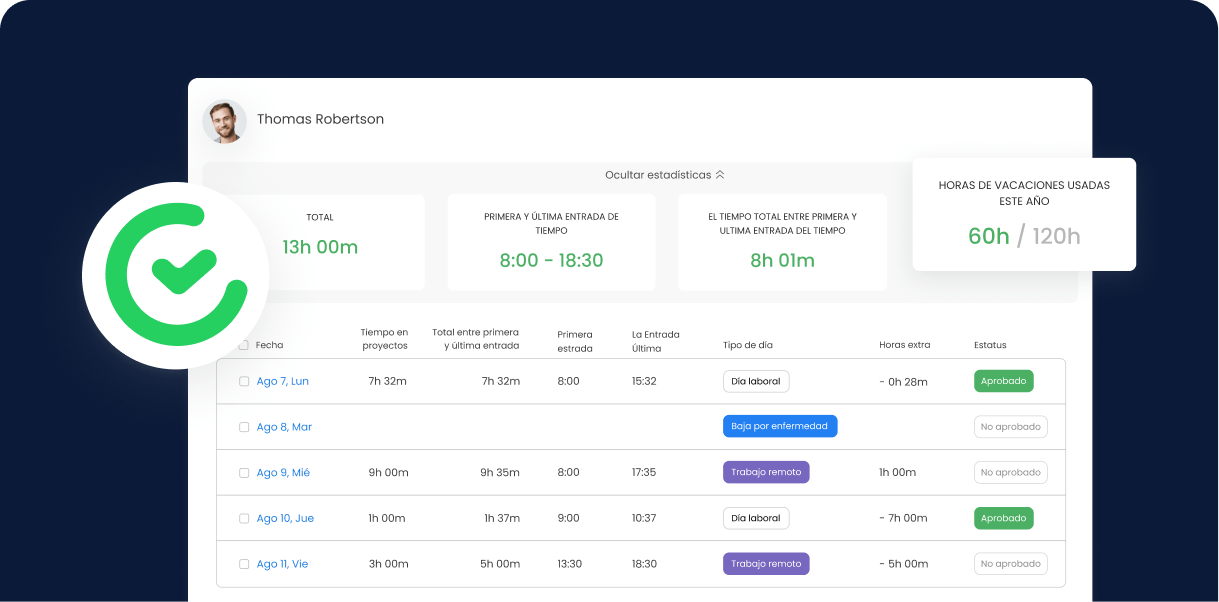Select the Ago 8, Mar row checkbox
Screen dimensions: 1219x602
point(244,427)
